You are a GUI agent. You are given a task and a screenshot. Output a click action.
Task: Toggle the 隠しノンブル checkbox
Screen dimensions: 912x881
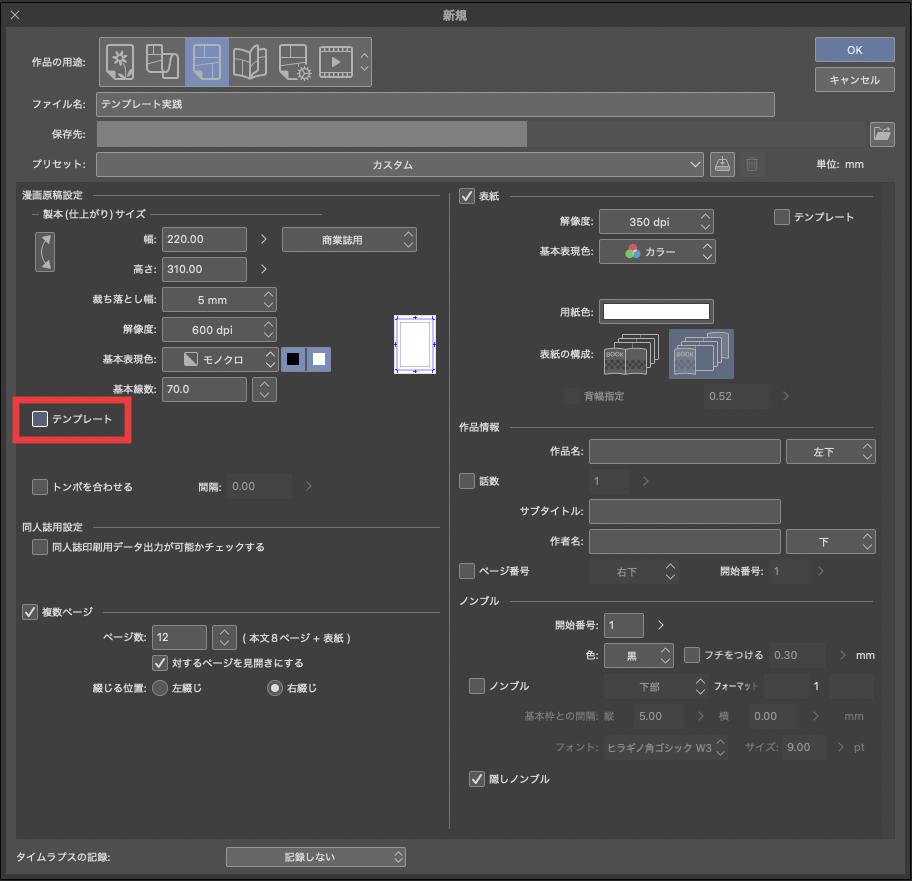point(477,778)
